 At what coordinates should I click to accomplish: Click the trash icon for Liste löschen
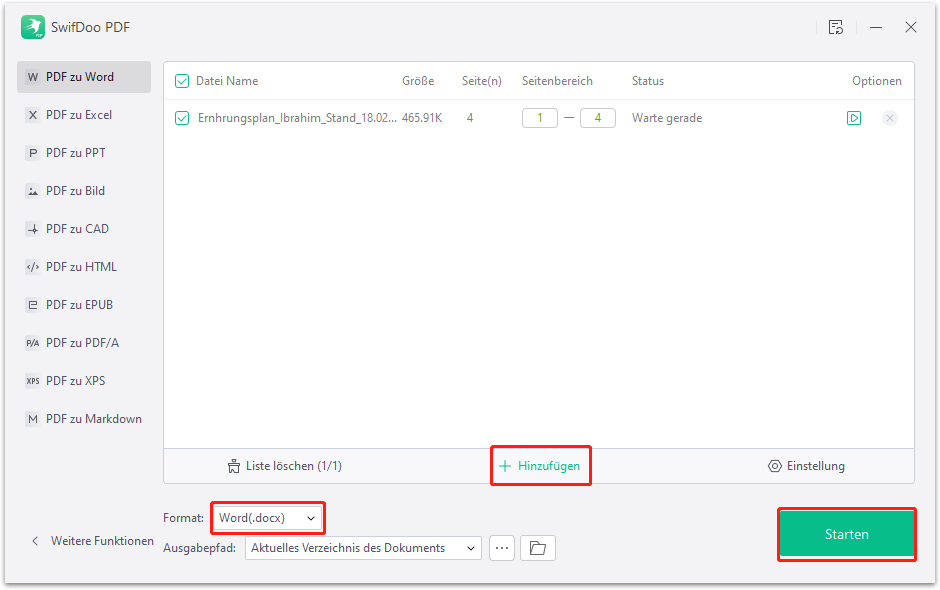pos(235,466)
